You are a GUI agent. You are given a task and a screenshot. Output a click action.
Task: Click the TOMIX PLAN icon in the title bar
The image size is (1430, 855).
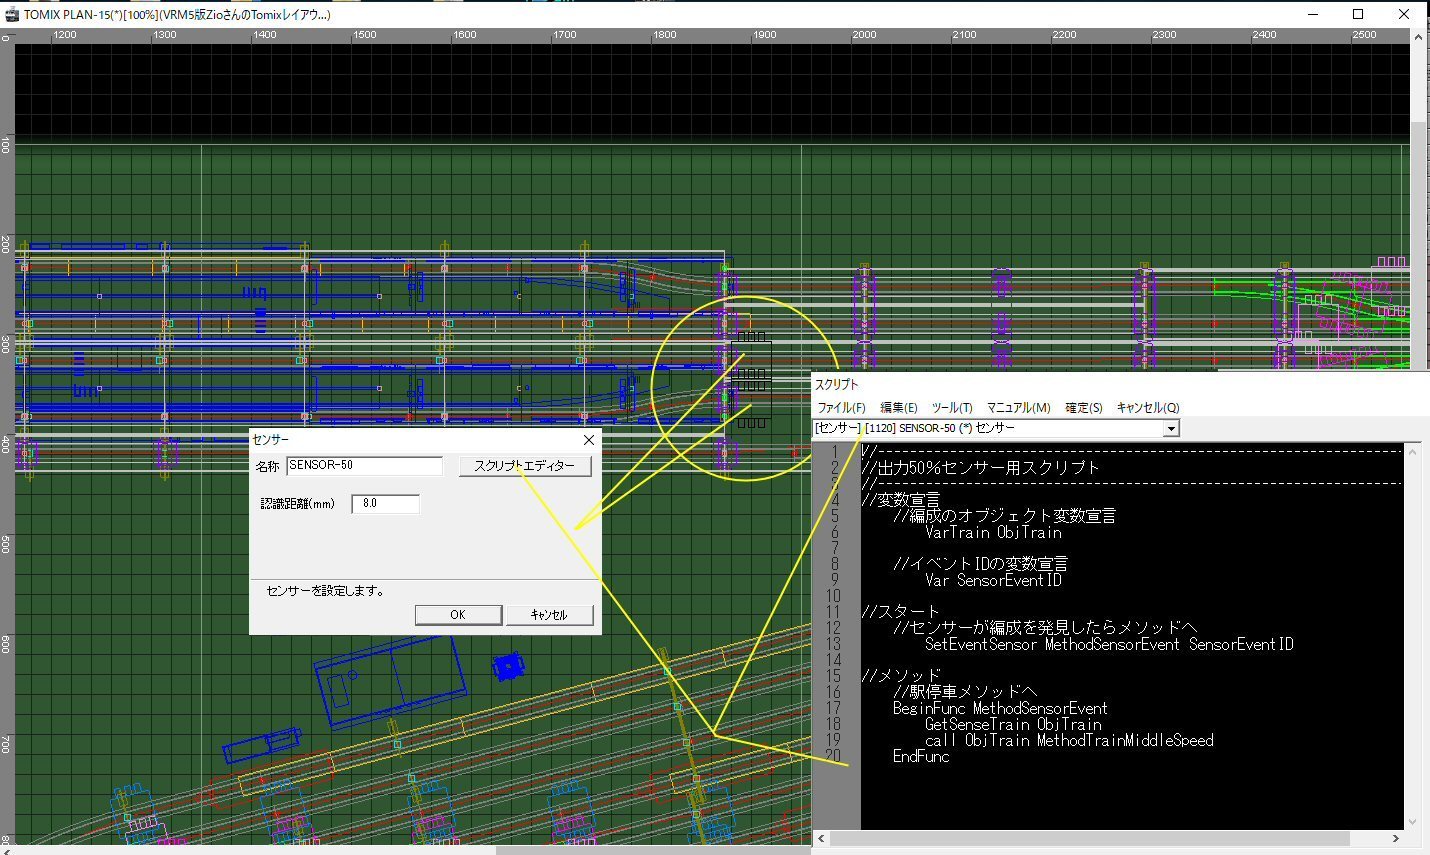(11, 14)
